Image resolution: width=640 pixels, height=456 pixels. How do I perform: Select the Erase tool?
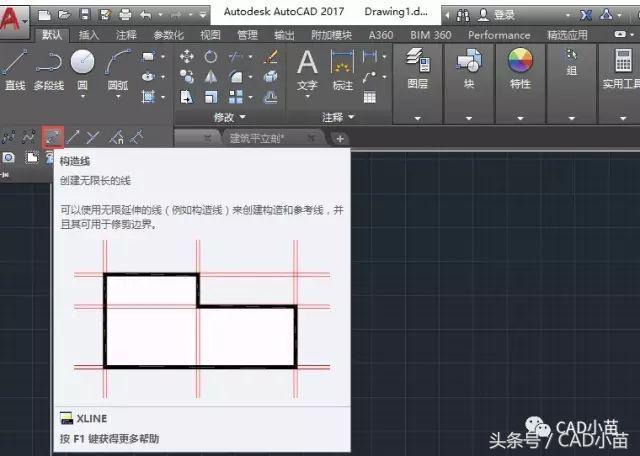[x=271, y=56]
